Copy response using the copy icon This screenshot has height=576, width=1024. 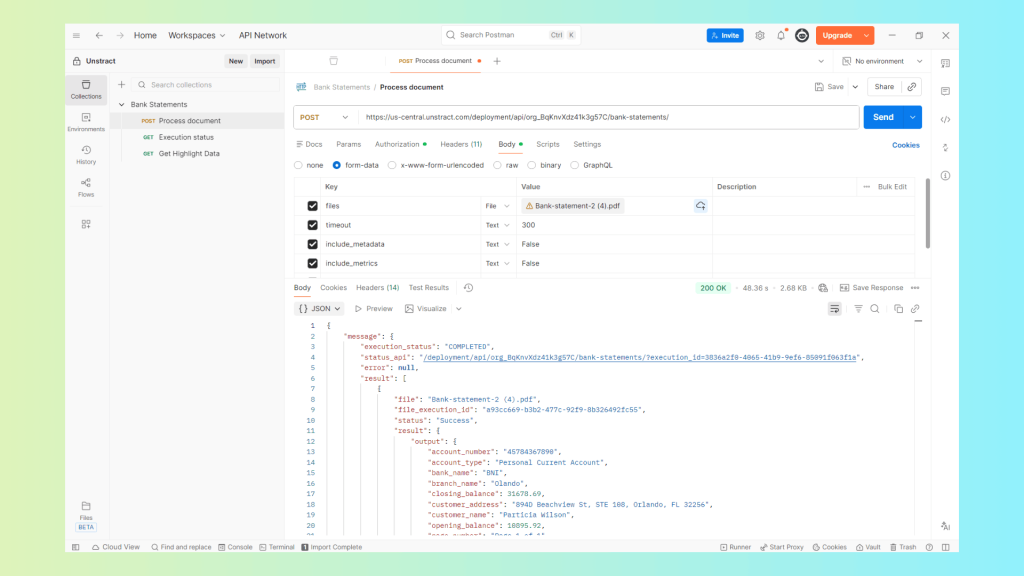pyautogui.click(x=898, y=309)
